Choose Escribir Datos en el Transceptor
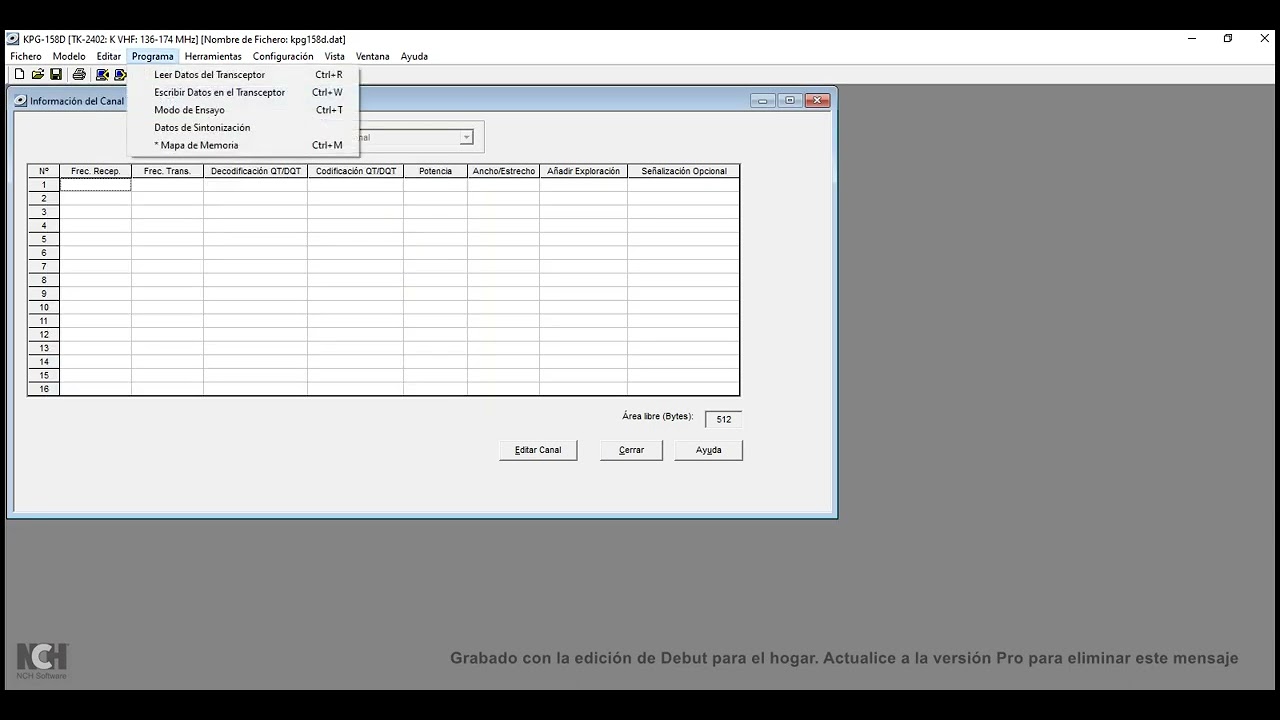 click(x=243, y=92)
